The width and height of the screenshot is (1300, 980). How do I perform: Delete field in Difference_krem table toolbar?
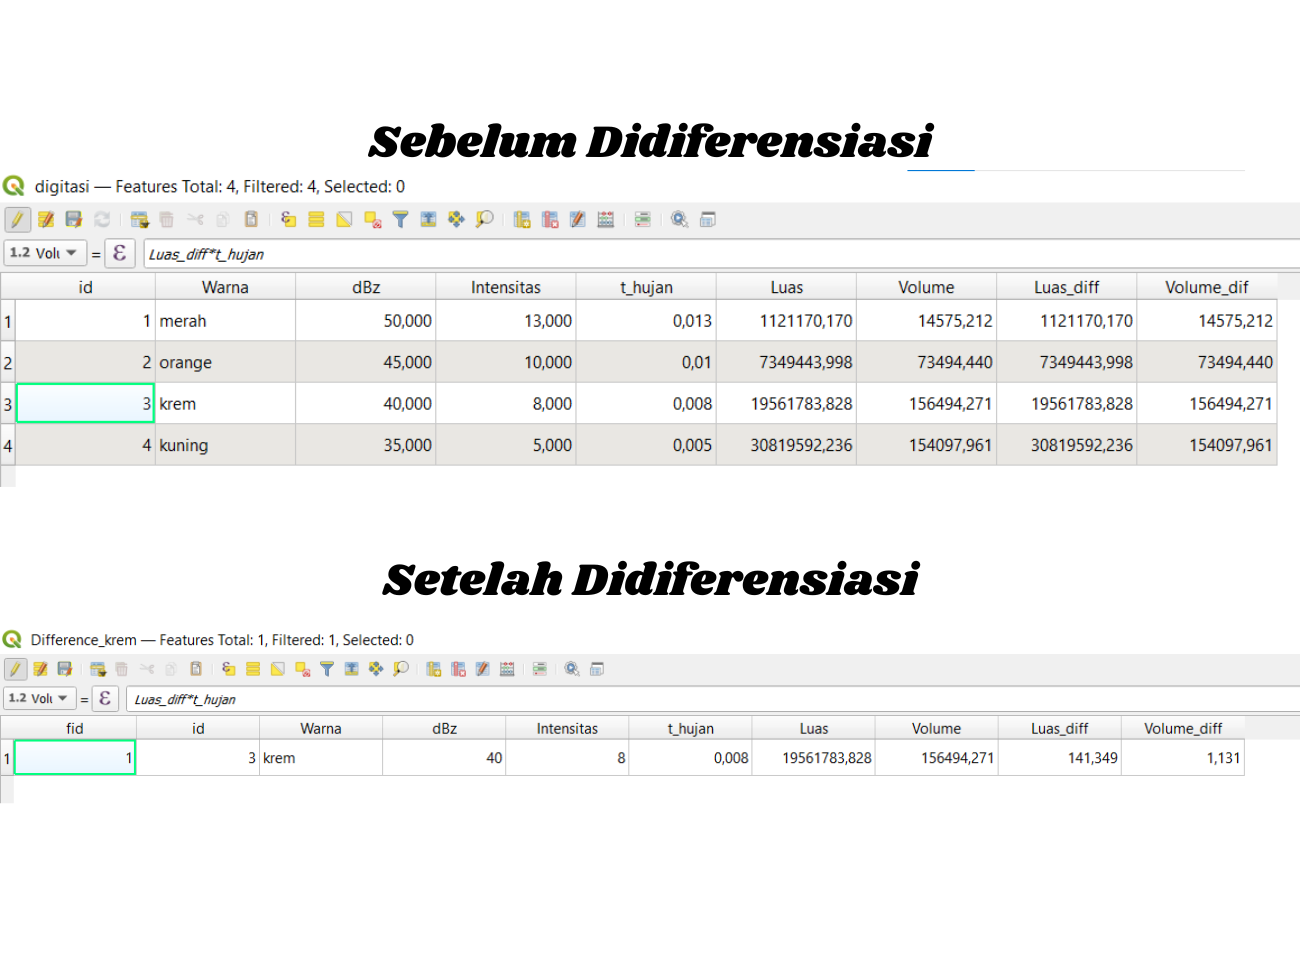coord(458,669)
